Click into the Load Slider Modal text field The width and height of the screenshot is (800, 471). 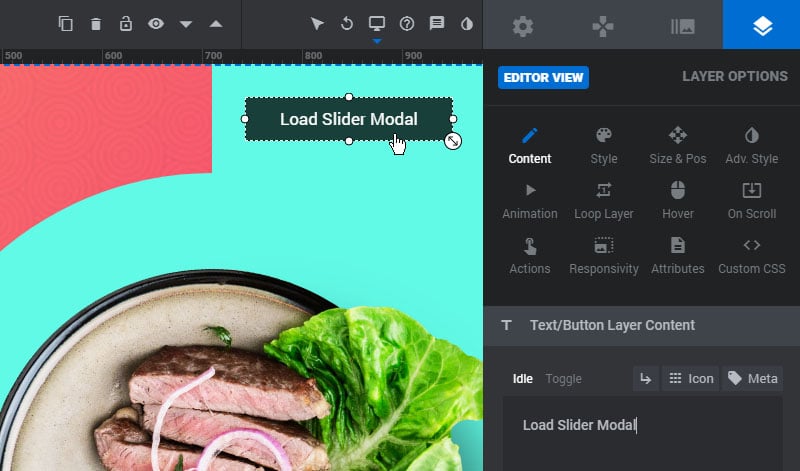642,434
